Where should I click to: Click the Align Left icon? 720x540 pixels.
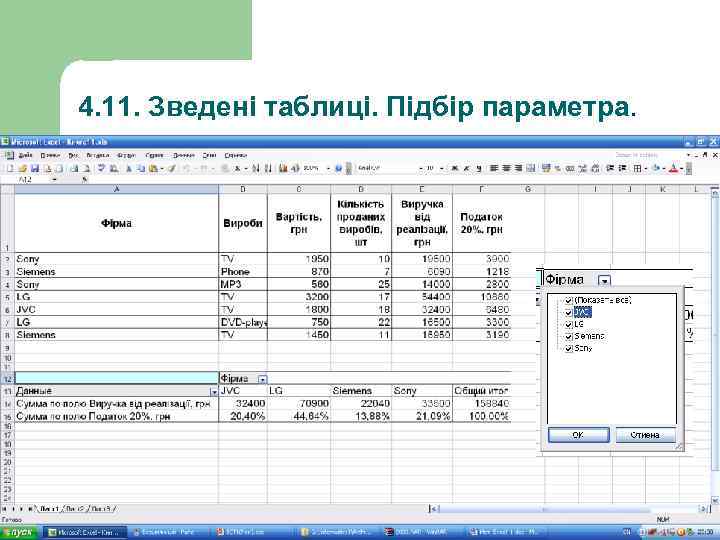pyautogui.click(x=494, y=169)
